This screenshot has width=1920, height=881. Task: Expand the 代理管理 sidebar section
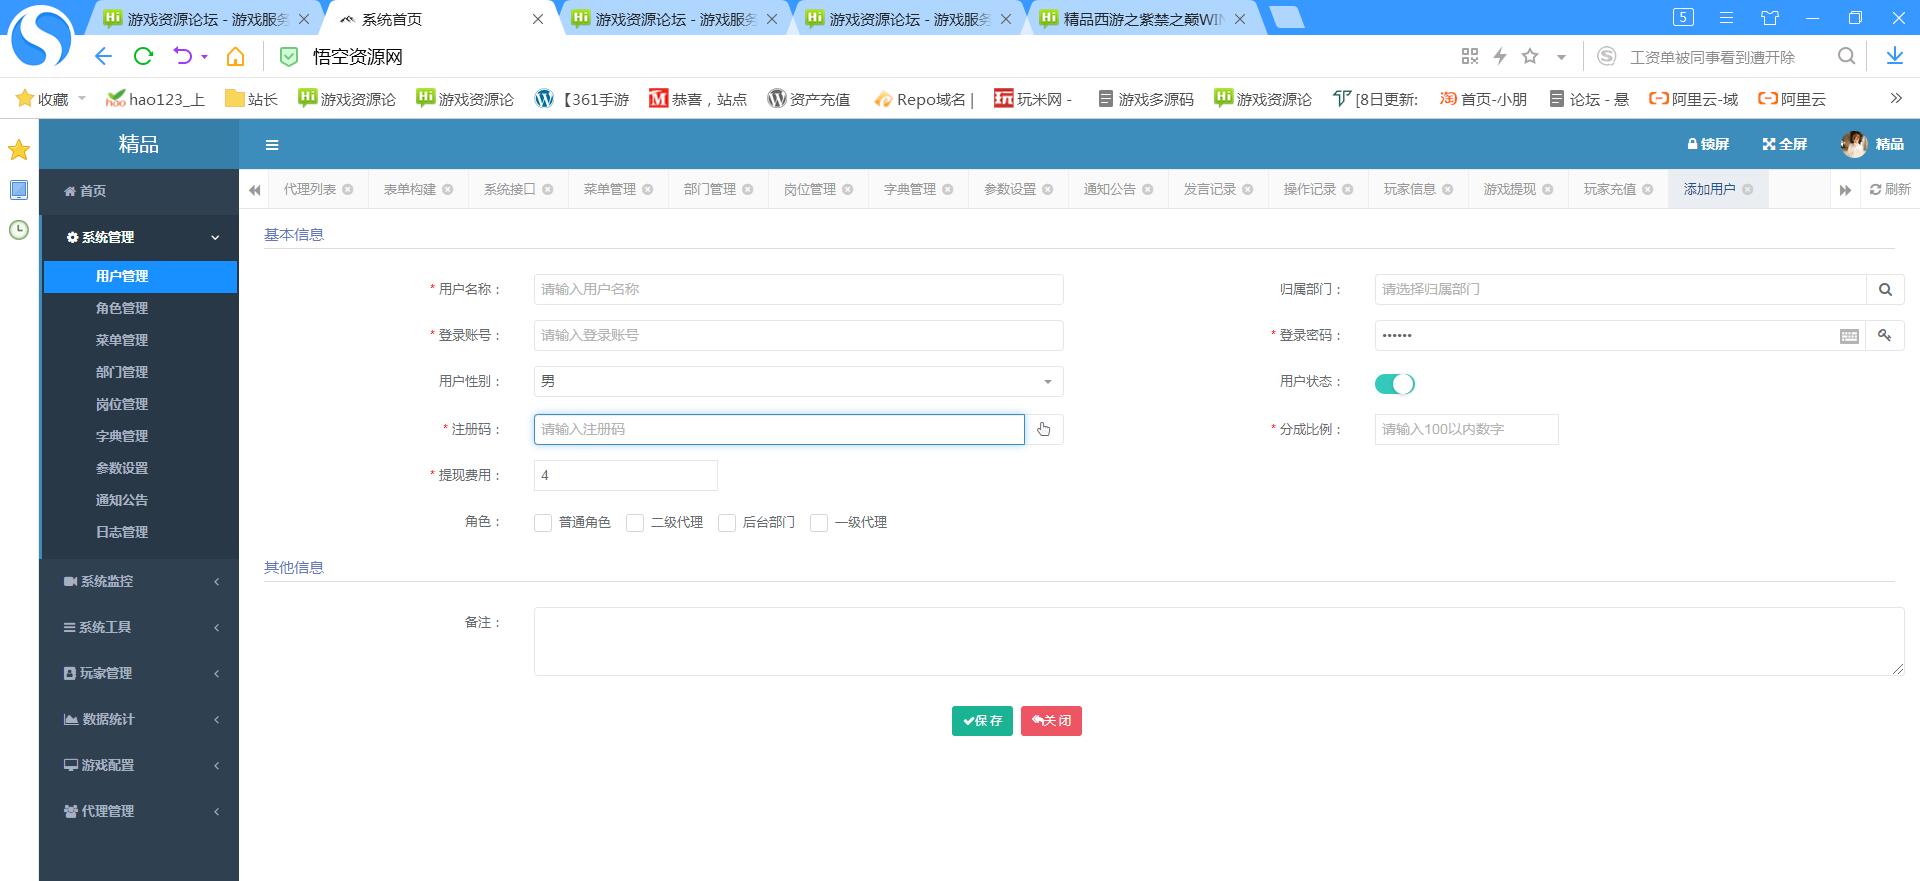pyautogui.click(x=139, y=812)
